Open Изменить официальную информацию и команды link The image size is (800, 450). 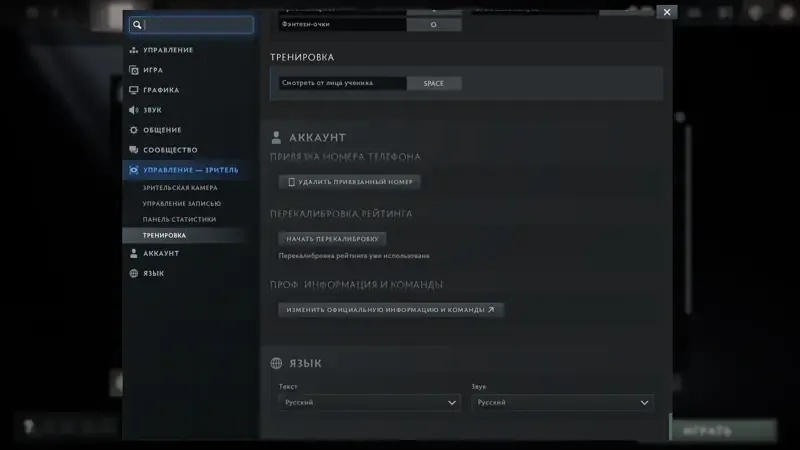coord(391,310)
